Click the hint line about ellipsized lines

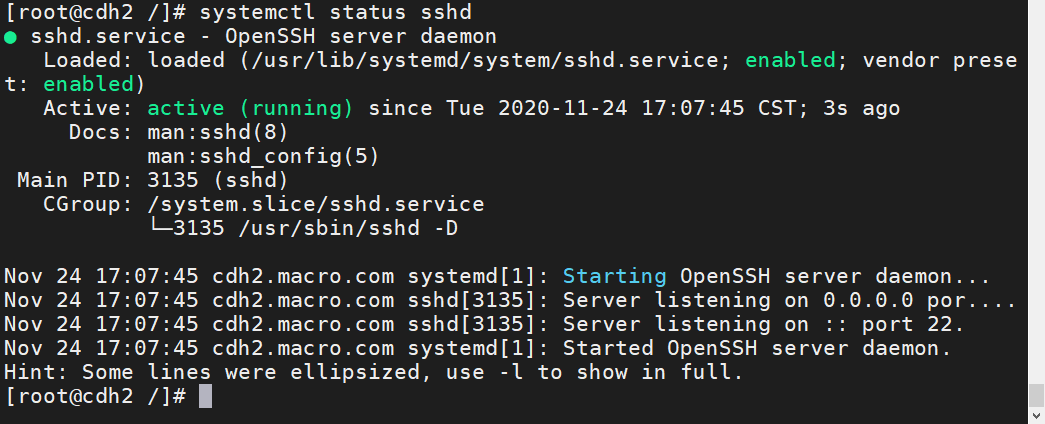[x=373, y=373]
